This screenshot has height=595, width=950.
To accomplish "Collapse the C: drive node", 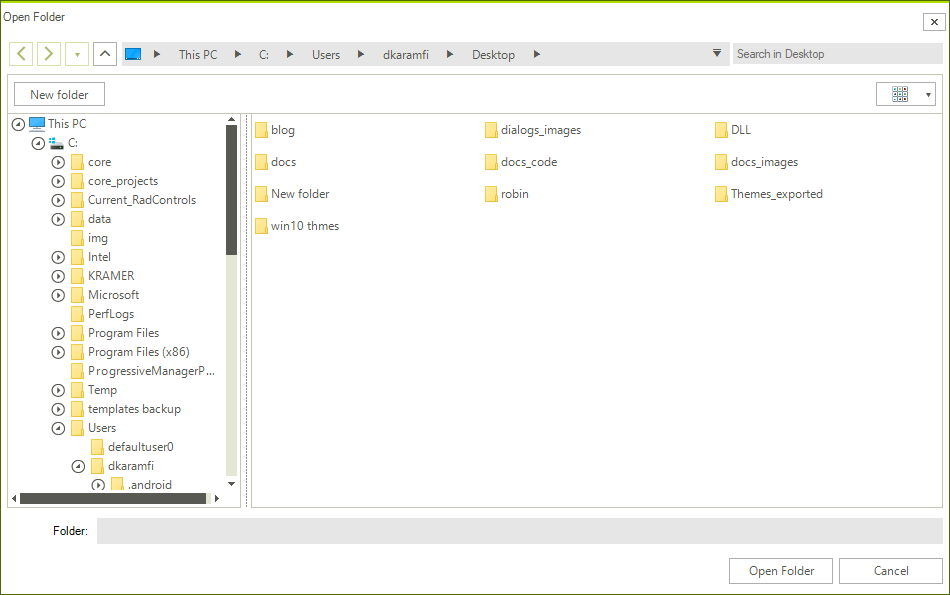I will [38, 142].
